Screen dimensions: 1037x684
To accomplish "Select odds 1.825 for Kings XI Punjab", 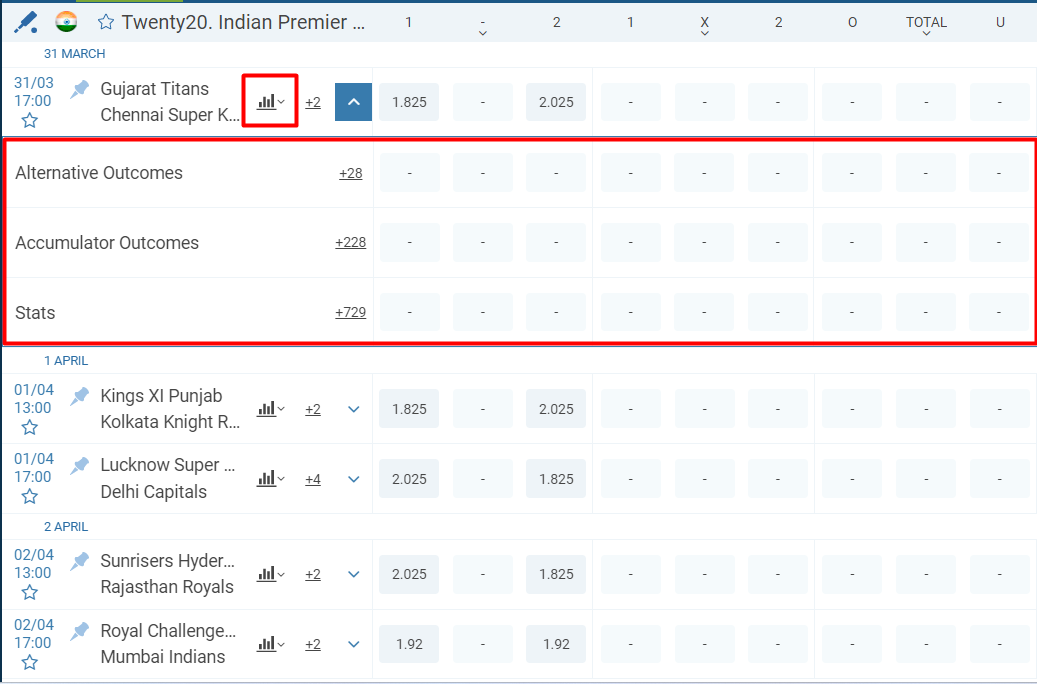I will (409, 409).
